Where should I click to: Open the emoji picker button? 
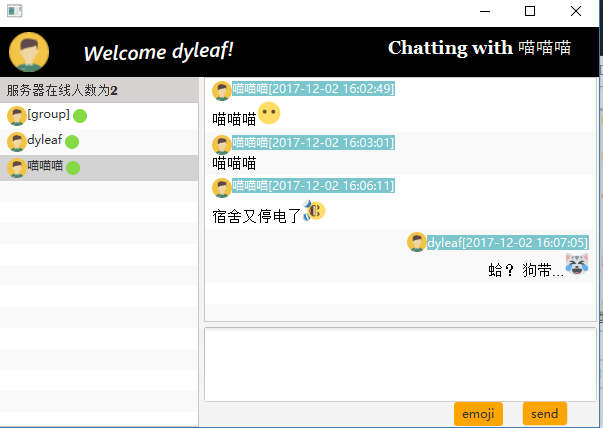(x=478, y=414)
